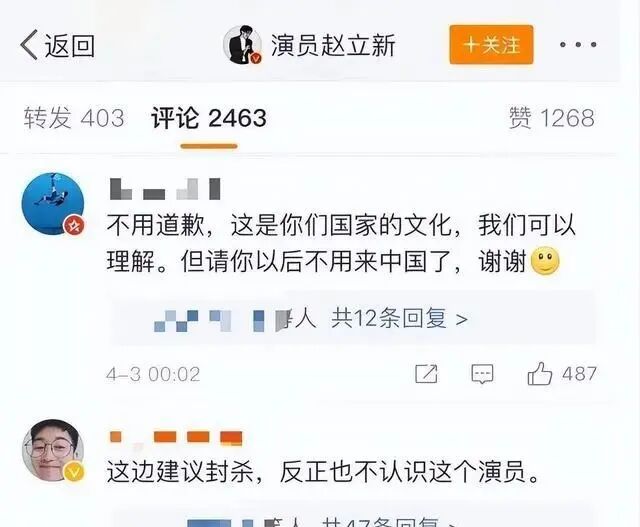Open the glasses-wearing commenter's avatar

point(53,450)
